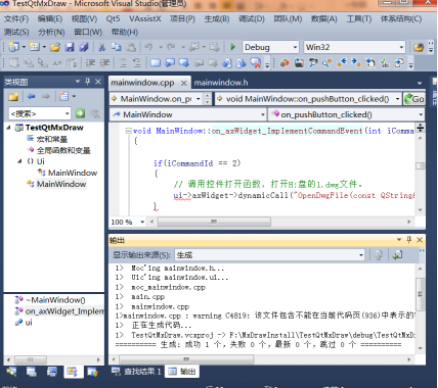This screenshot has width=438, height=388.
Task: Switch to the mainwindow.h tab
Action: (221, 83)
